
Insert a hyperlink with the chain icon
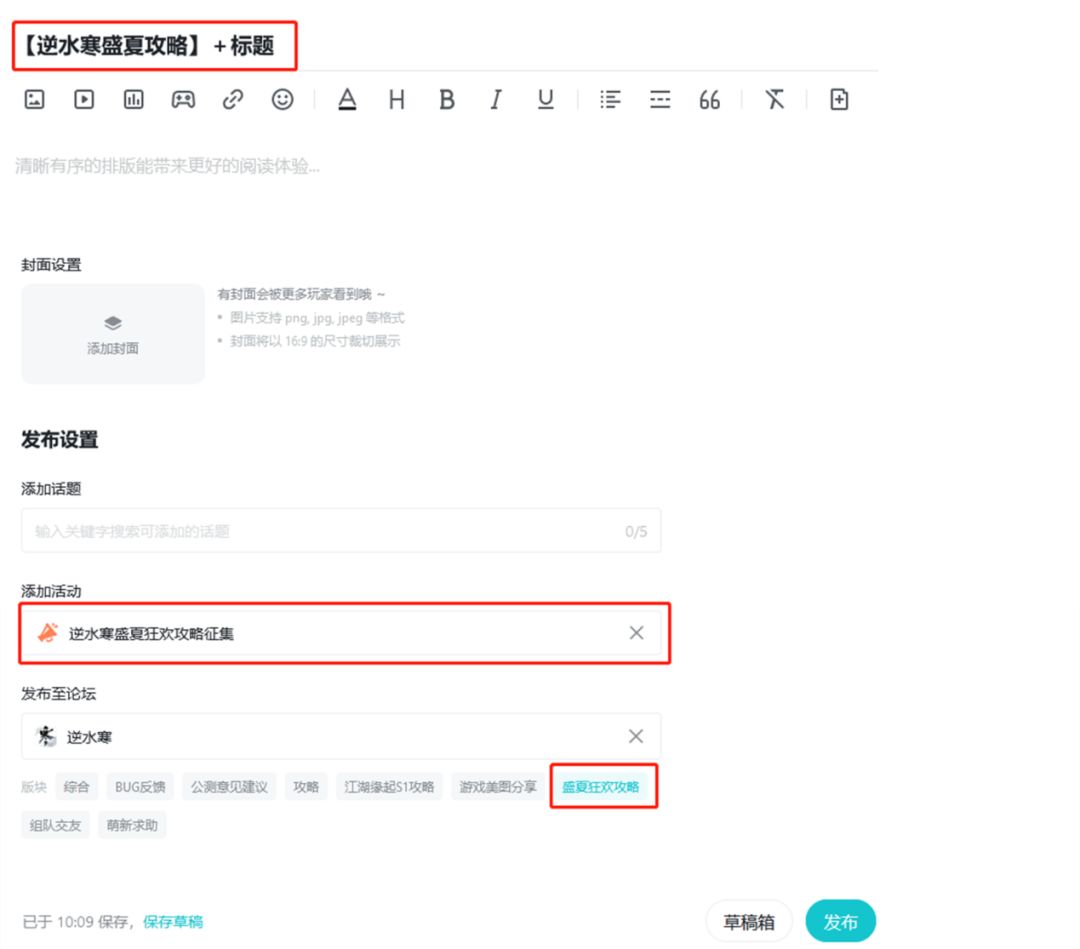[233, 99]
